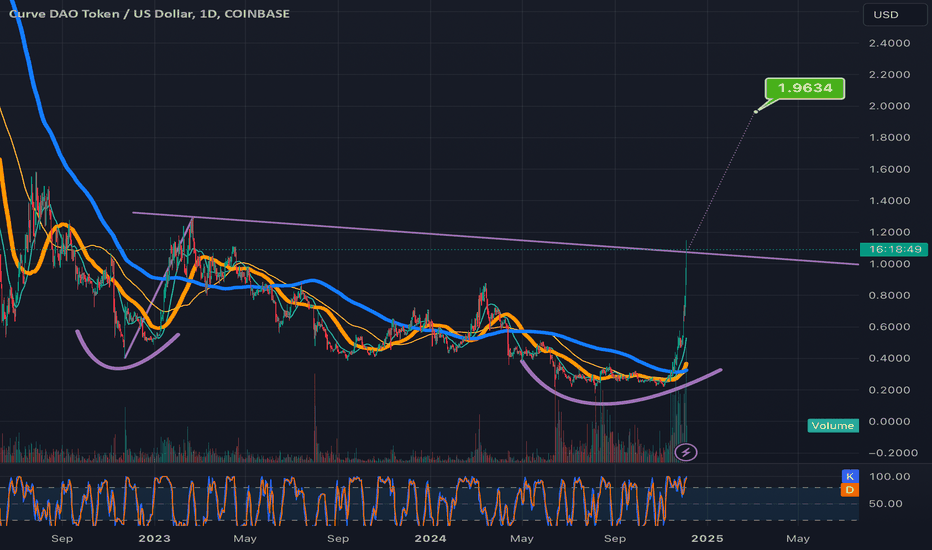Click the 1.6000 price axis label
Image resolution: width=932 pixels, height=550 pixels.
[889, 169]
